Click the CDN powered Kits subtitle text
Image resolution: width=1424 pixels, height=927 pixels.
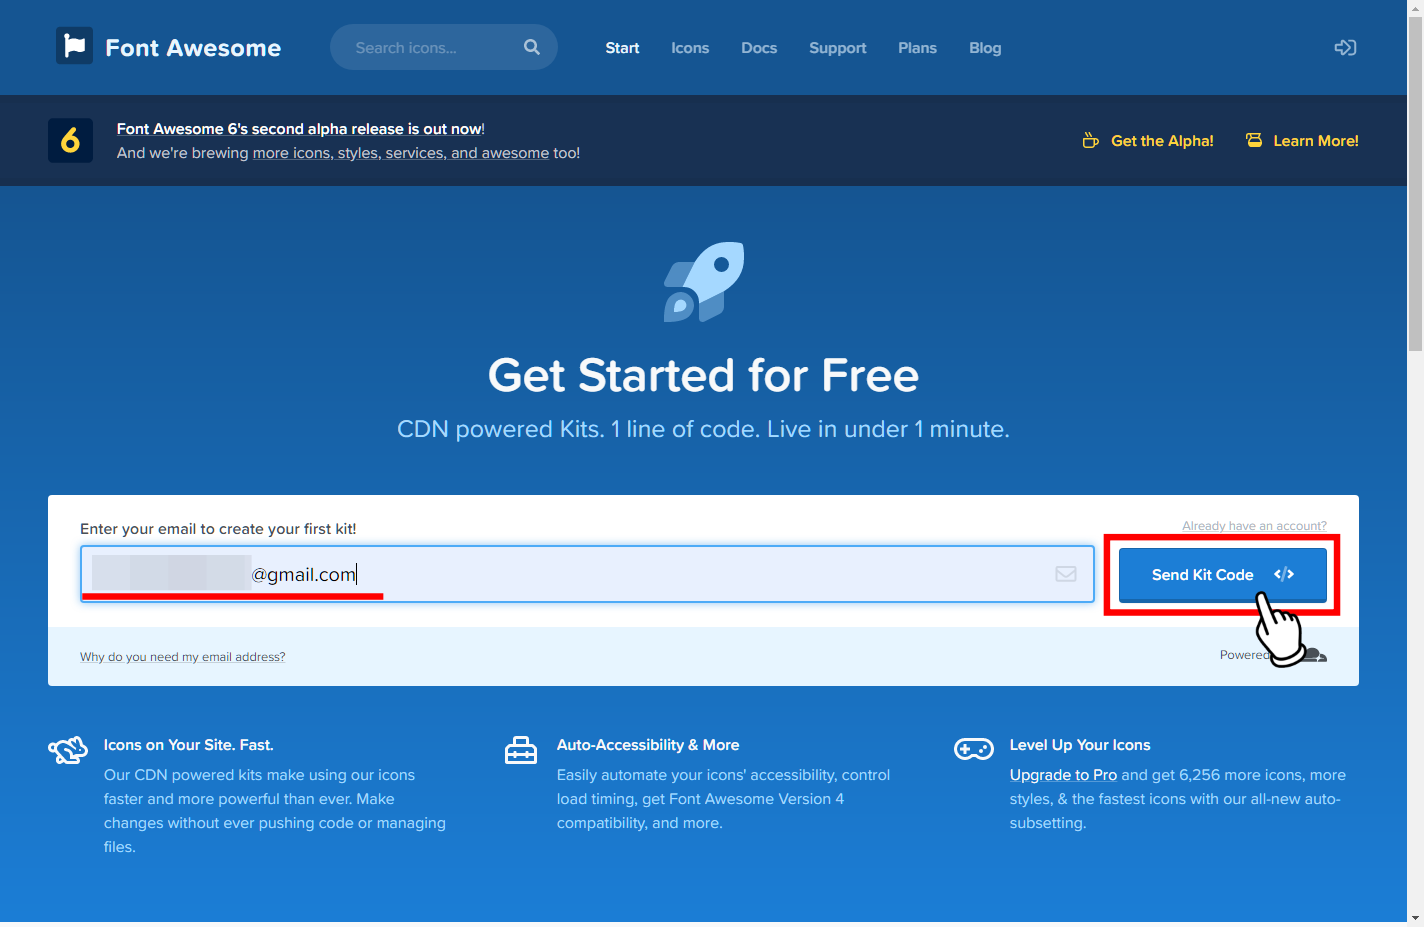point(703,429)
